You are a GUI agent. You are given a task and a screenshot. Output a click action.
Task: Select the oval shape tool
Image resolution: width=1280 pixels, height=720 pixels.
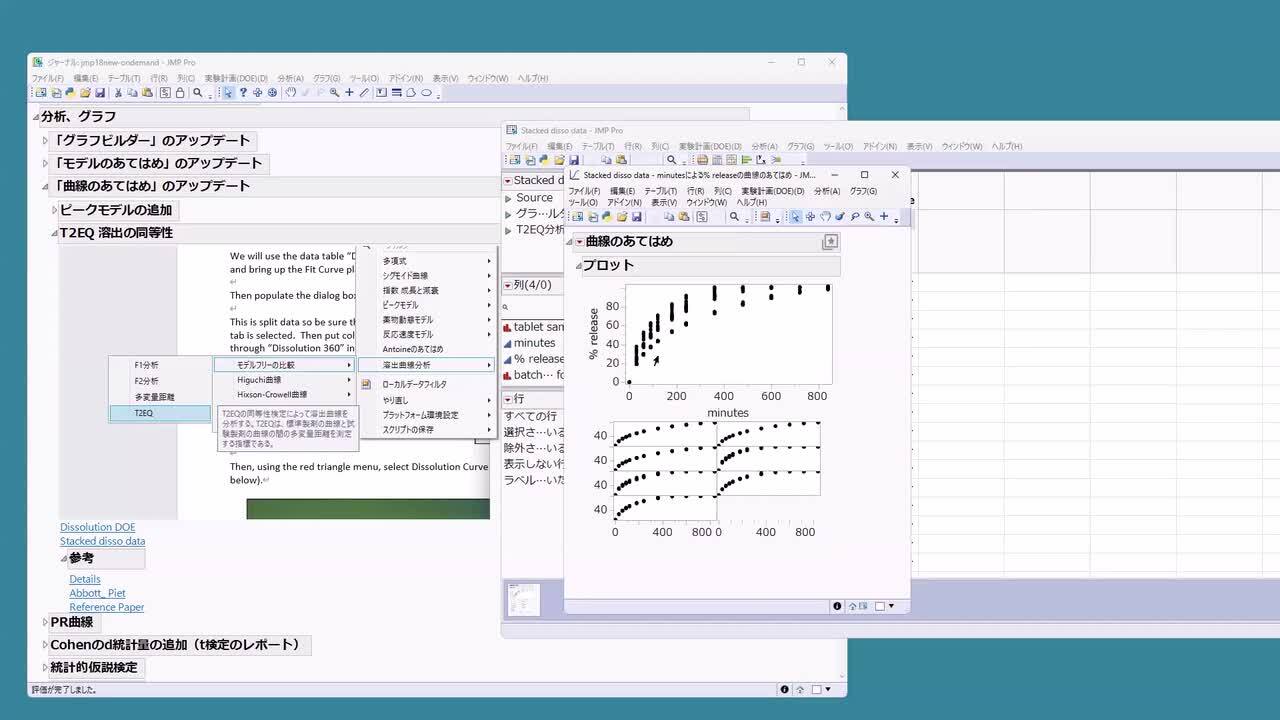tap(426, 92)
